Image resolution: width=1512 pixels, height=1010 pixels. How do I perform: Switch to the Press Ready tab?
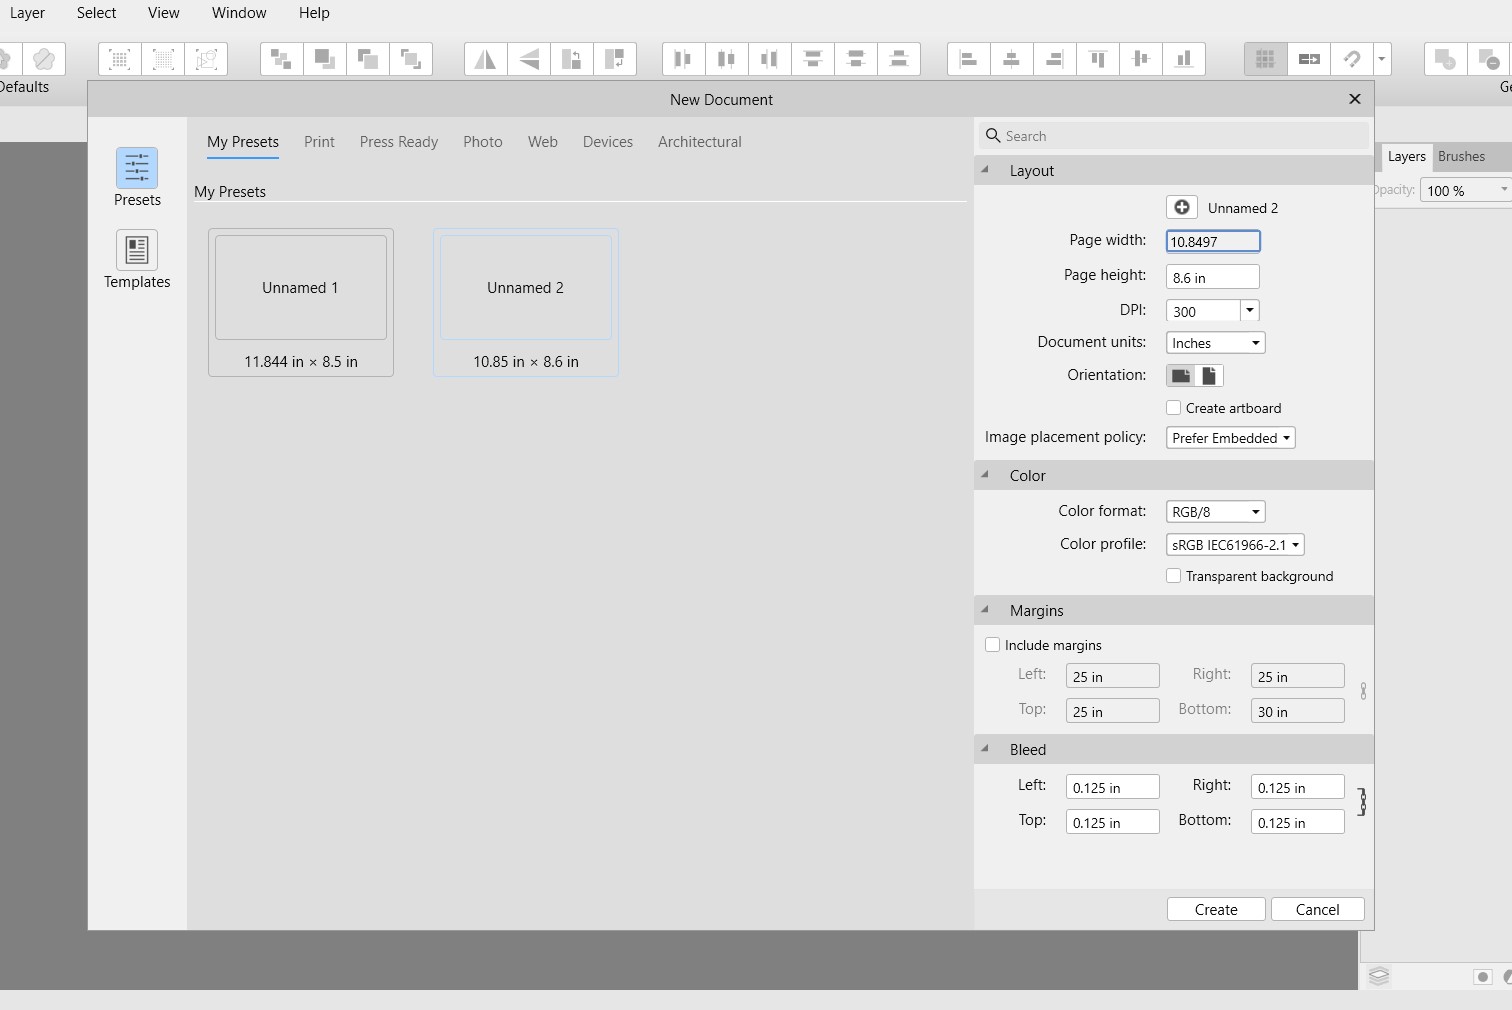pos(399,142)
